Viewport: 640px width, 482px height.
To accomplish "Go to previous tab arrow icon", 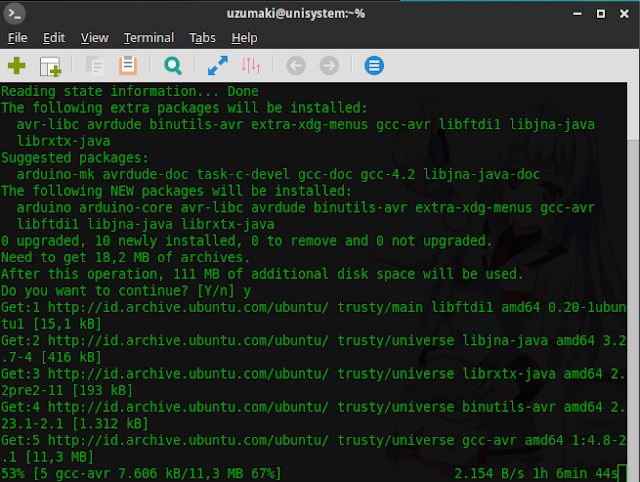I will pos(296,66).
